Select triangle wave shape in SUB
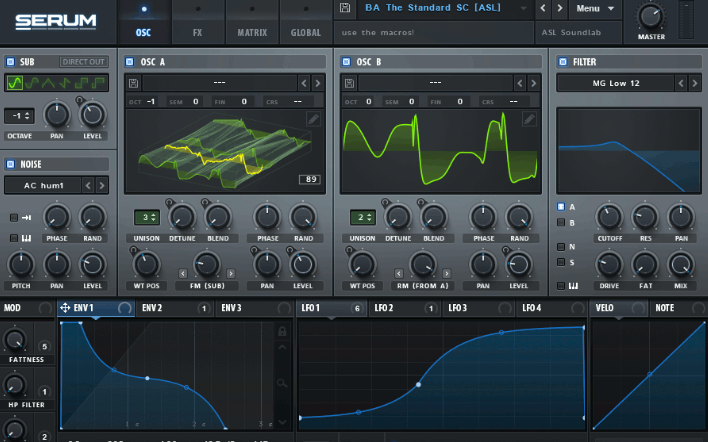708x442 pixels. point(48,83)
